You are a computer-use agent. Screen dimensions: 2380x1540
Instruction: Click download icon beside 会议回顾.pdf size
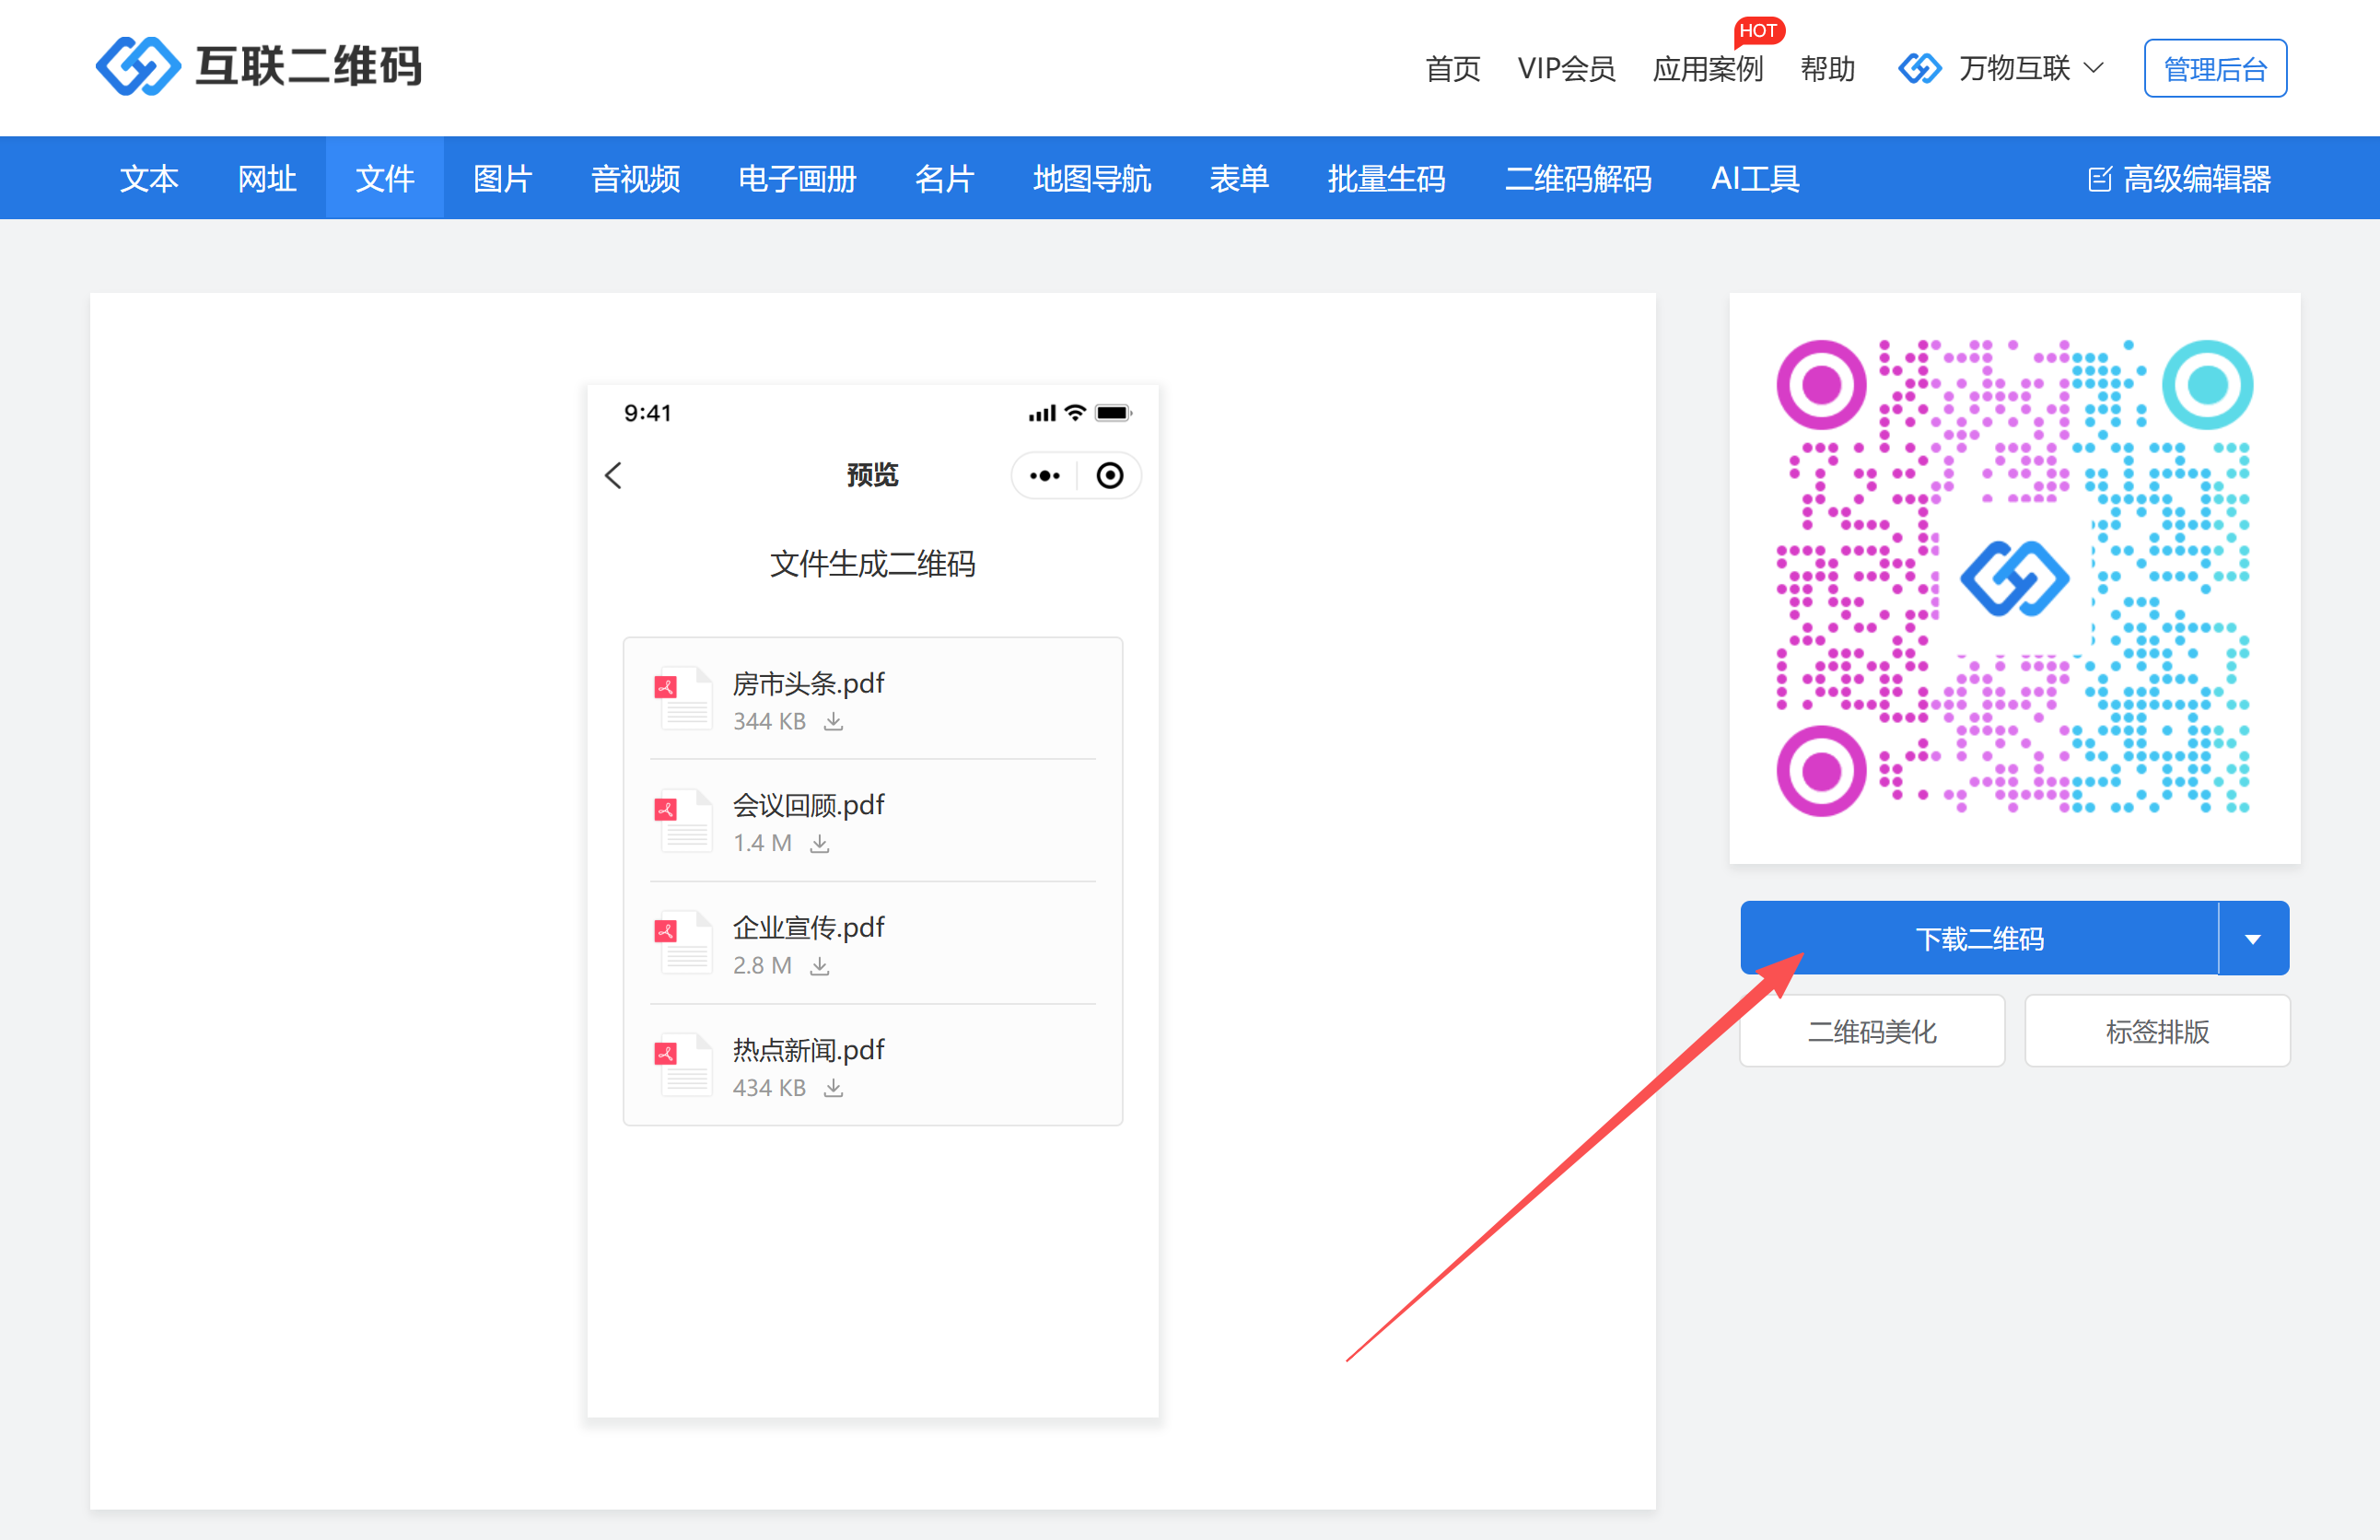point(819,844)
